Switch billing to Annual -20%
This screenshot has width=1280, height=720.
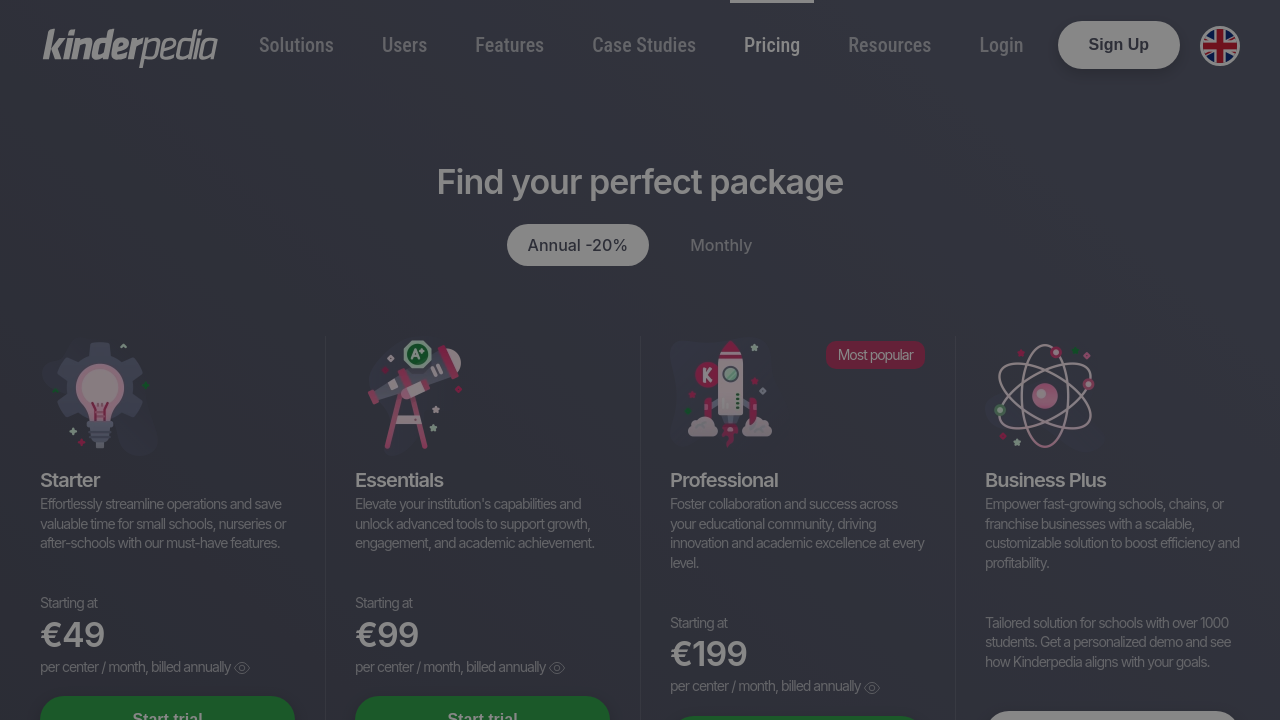577,245
